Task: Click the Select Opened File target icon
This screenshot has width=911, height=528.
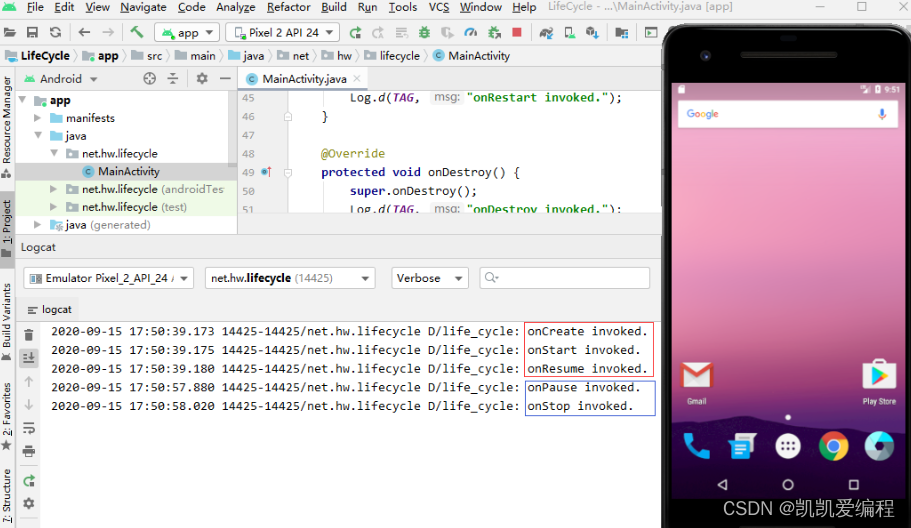Action: (150, 78)
